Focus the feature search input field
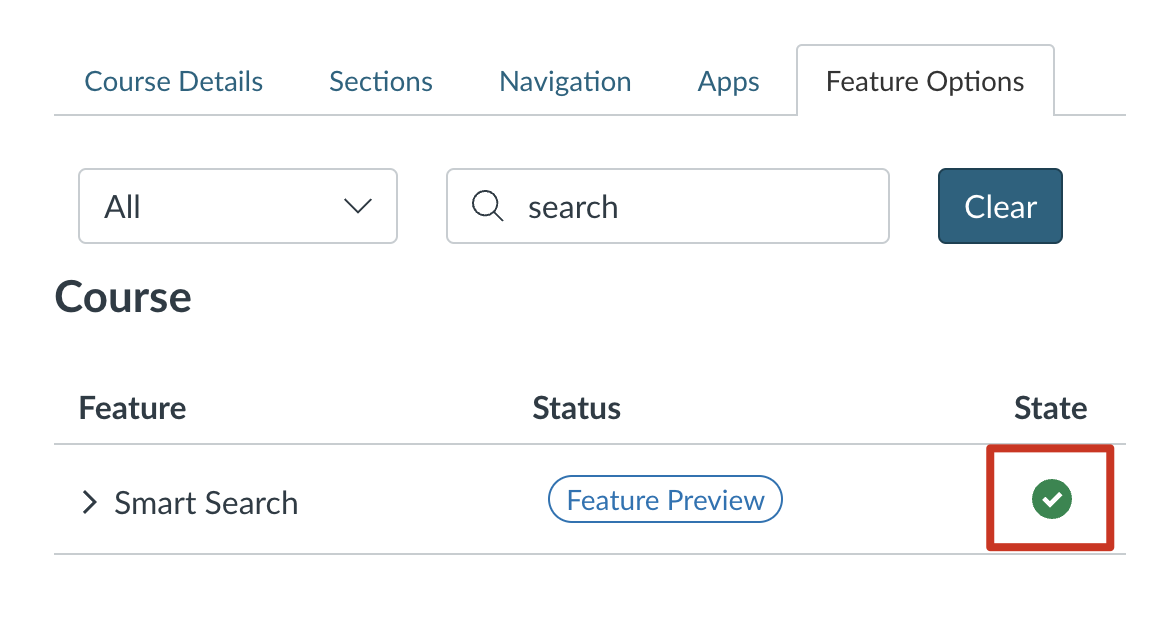Viewport: 1166px width, 622px height. point(700,206)
